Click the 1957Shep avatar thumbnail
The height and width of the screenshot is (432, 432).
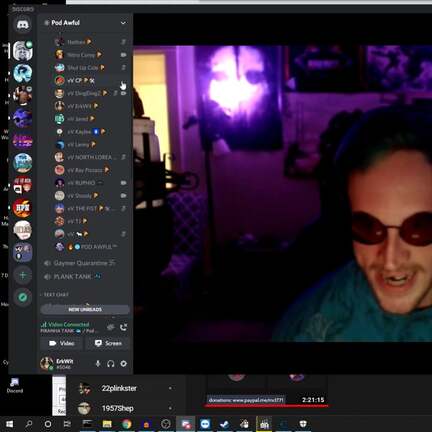(85, 408)
